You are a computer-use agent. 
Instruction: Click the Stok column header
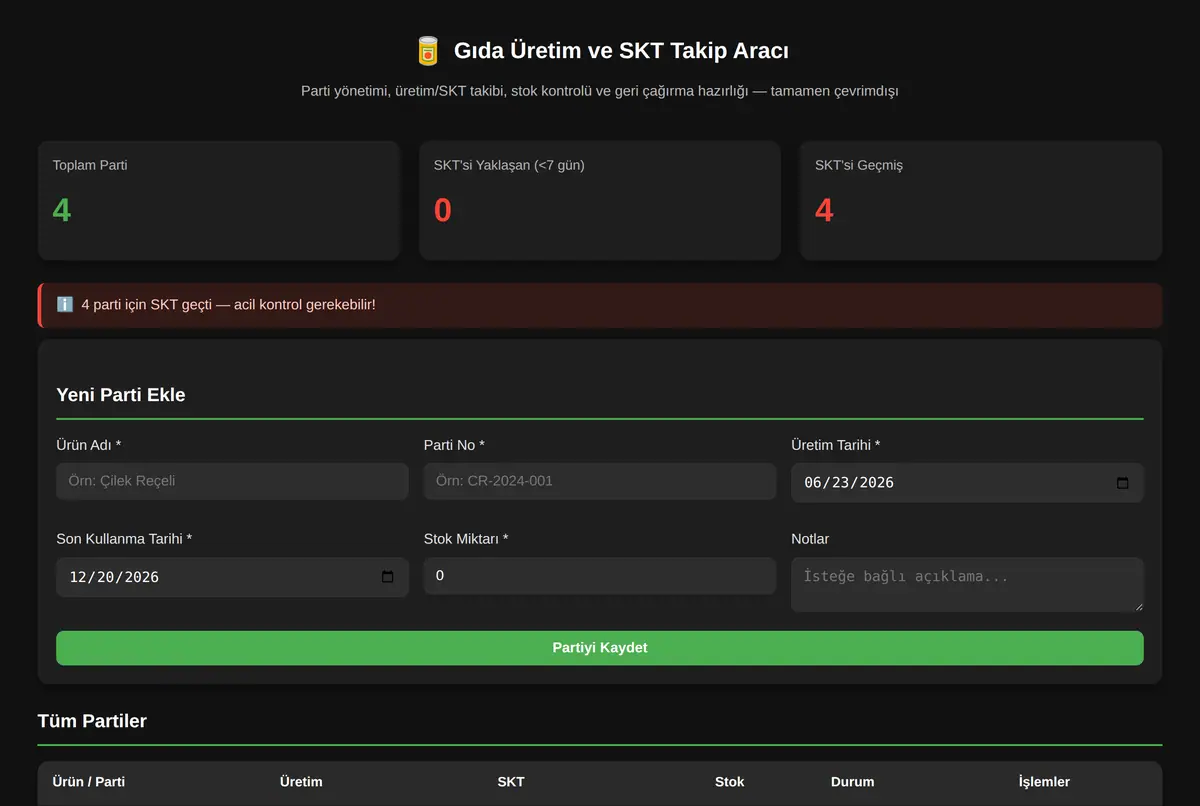click(x=730, y=782)
